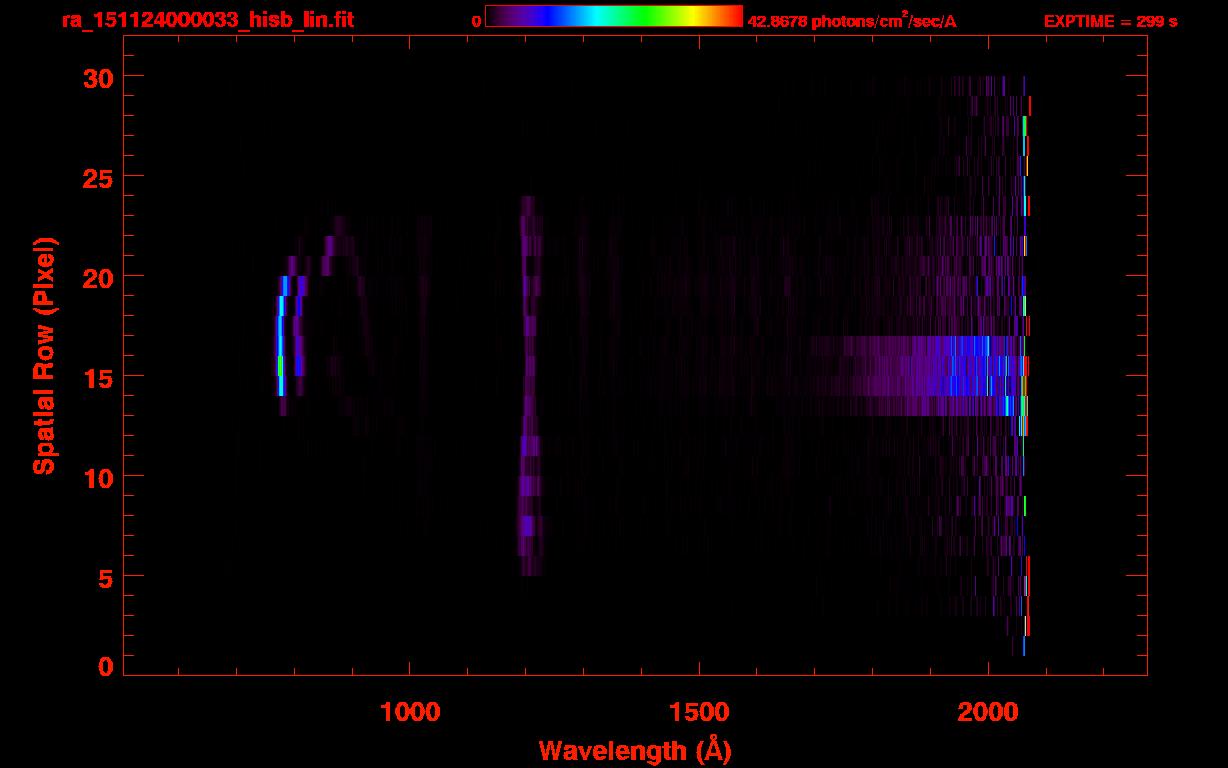Click the bright cyan emission arc near 780 Å

click(281, 345)
